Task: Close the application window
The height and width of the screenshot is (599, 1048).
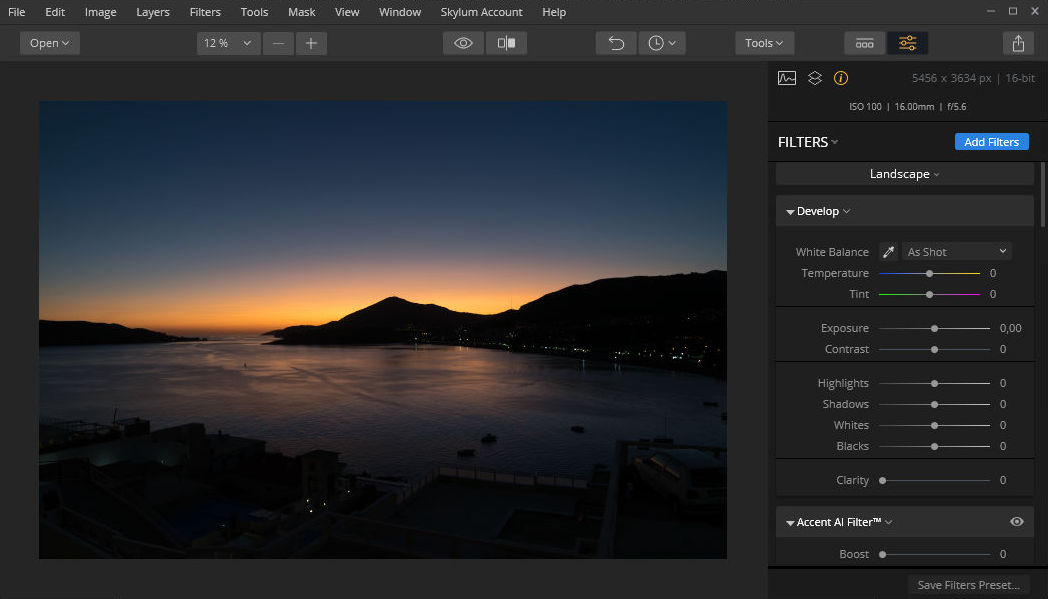Action: [x=1034, y=11]
